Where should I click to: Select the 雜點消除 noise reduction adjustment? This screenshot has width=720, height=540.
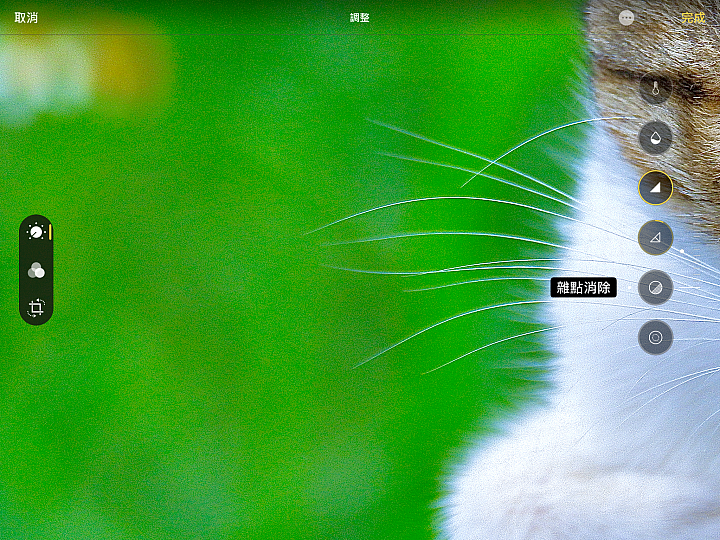[x=655, y=287]
